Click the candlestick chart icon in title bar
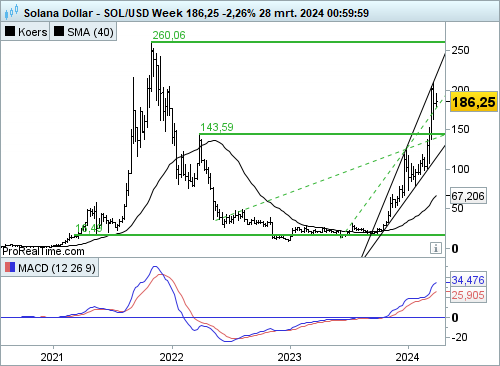 11,12
